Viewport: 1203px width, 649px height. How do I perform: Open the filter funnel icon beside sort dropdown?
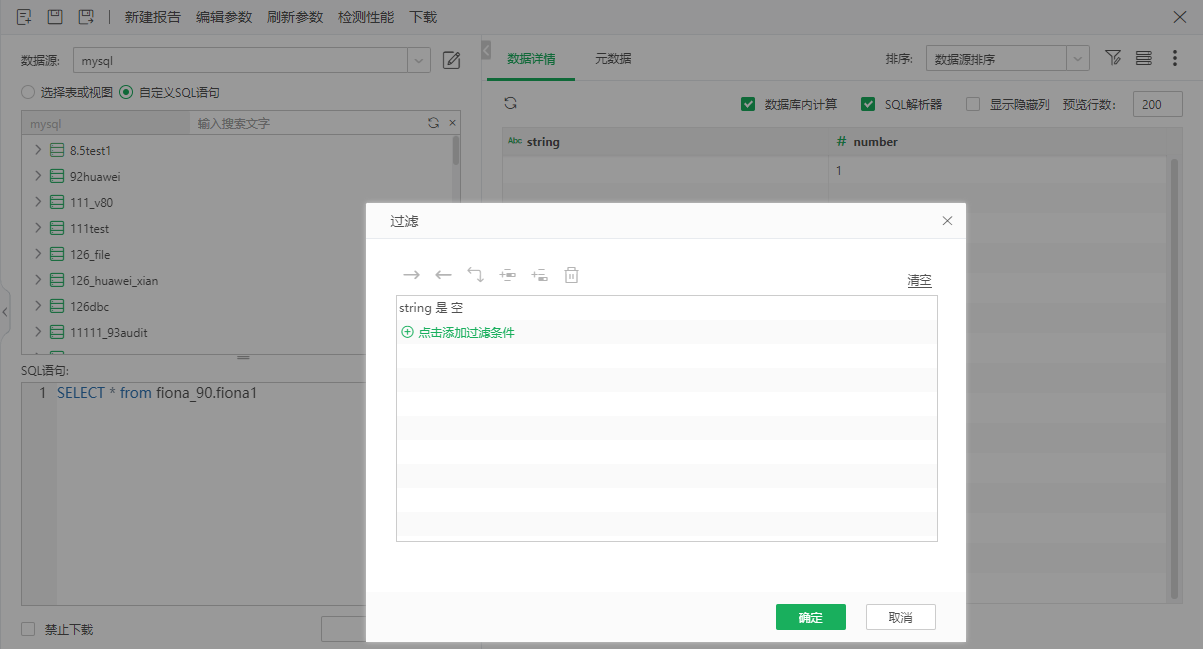(x=1113, y=58)
